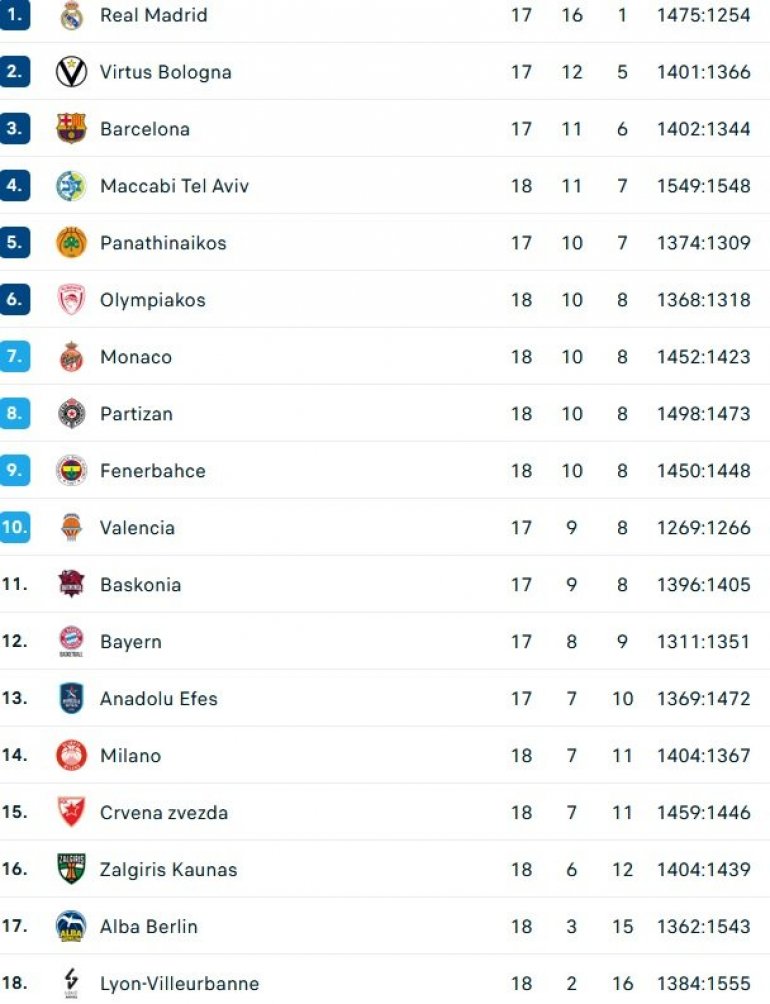Image resolution: width=770 pixels, height=1004 pixels.
Task: Click the Maccabi Tel Aviv logo
Action: [x=71, y=186]
